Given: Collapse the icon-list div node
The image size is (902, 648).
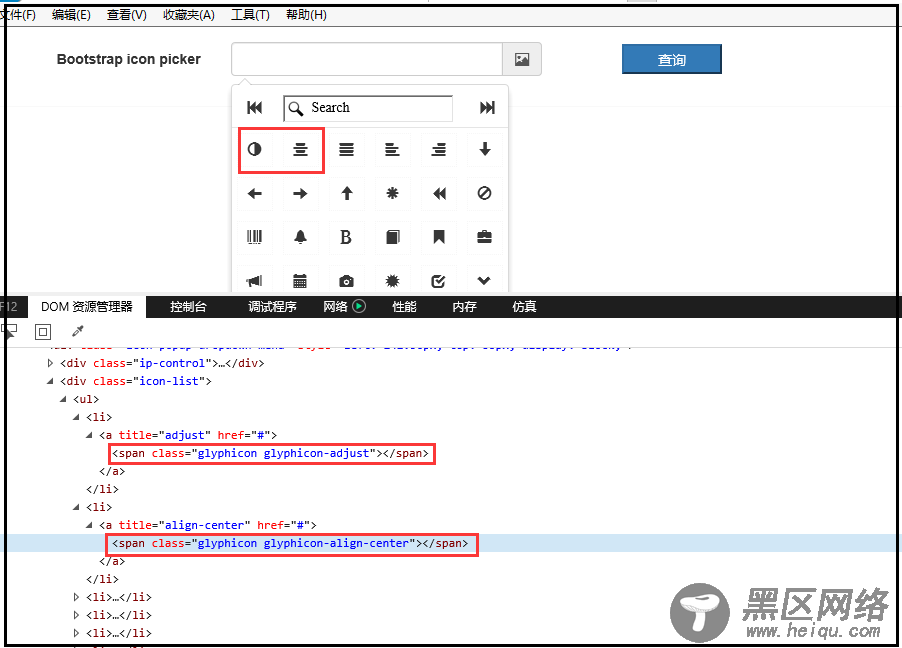Looking at the screenshot, I should pos(50,381).
